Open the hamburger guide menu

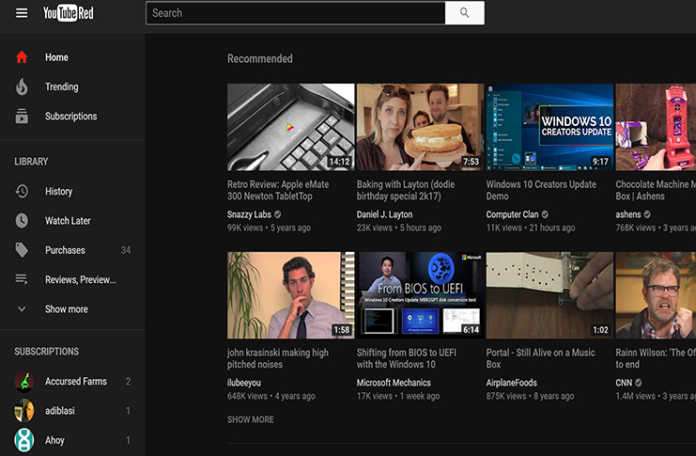click(x=21, y=13)
